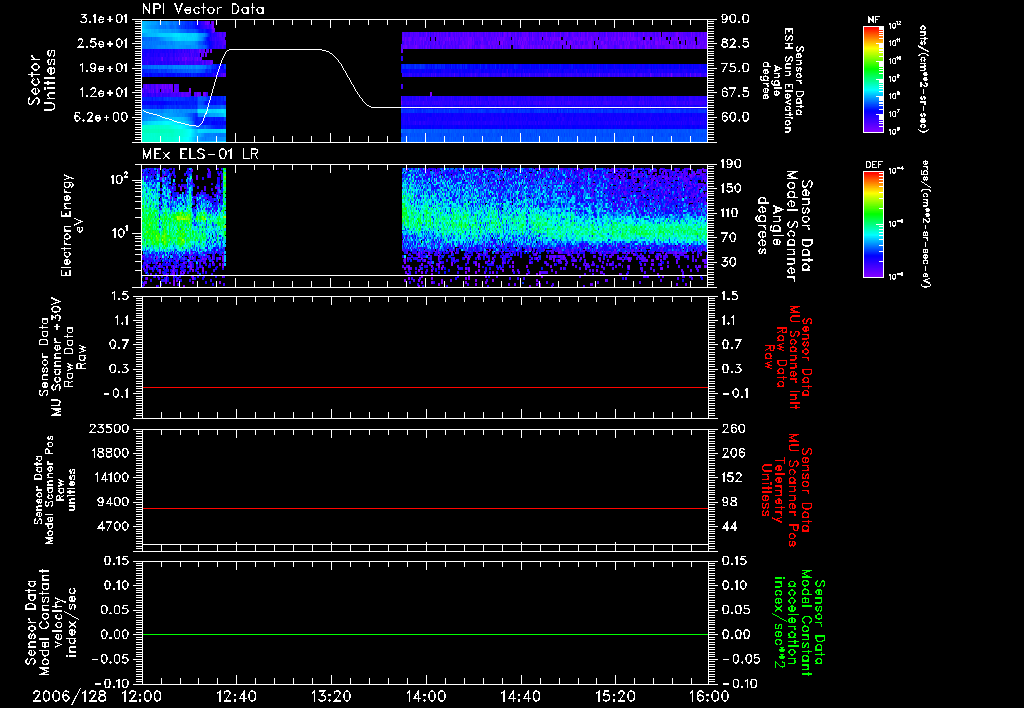Click the '23500' scanner position tick
This screenshot has width=1024, height=708.
coord(111,428)
